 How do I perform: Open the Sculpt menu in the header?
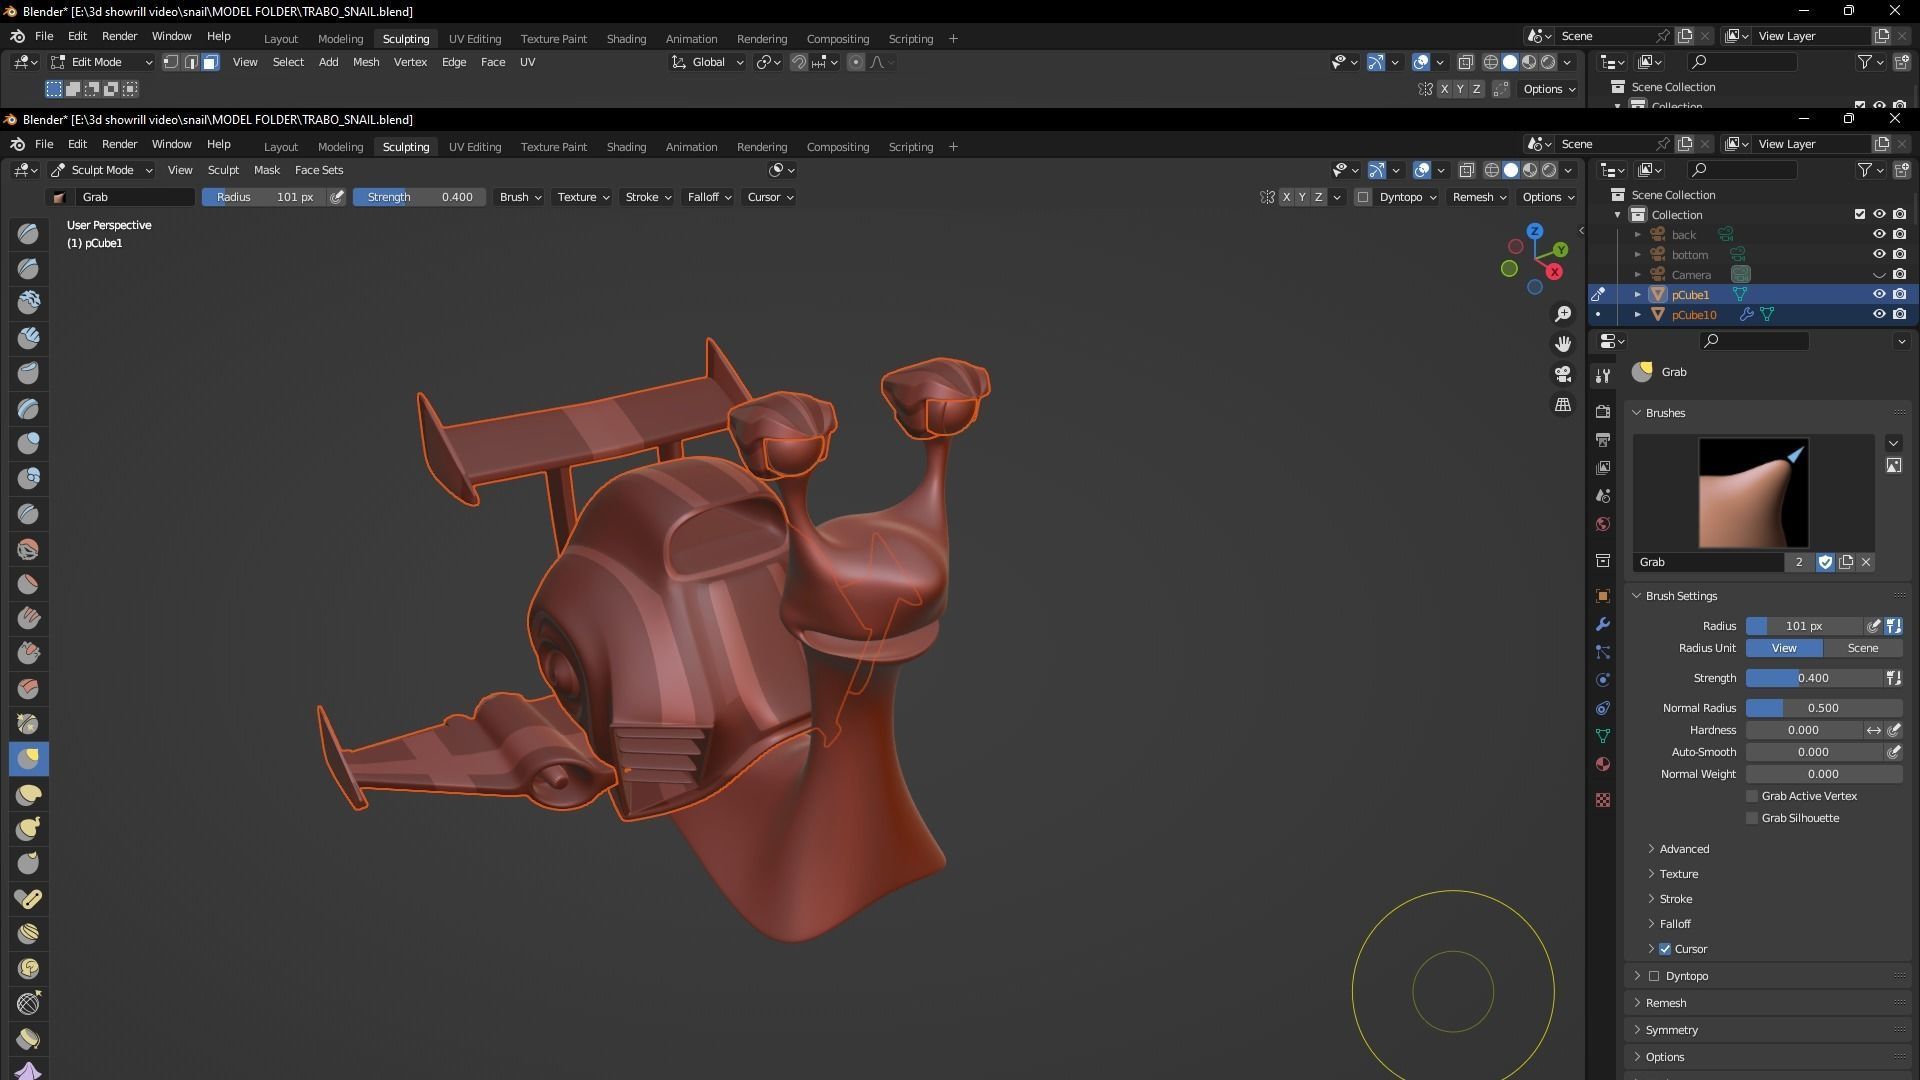[x=223, y=170]
